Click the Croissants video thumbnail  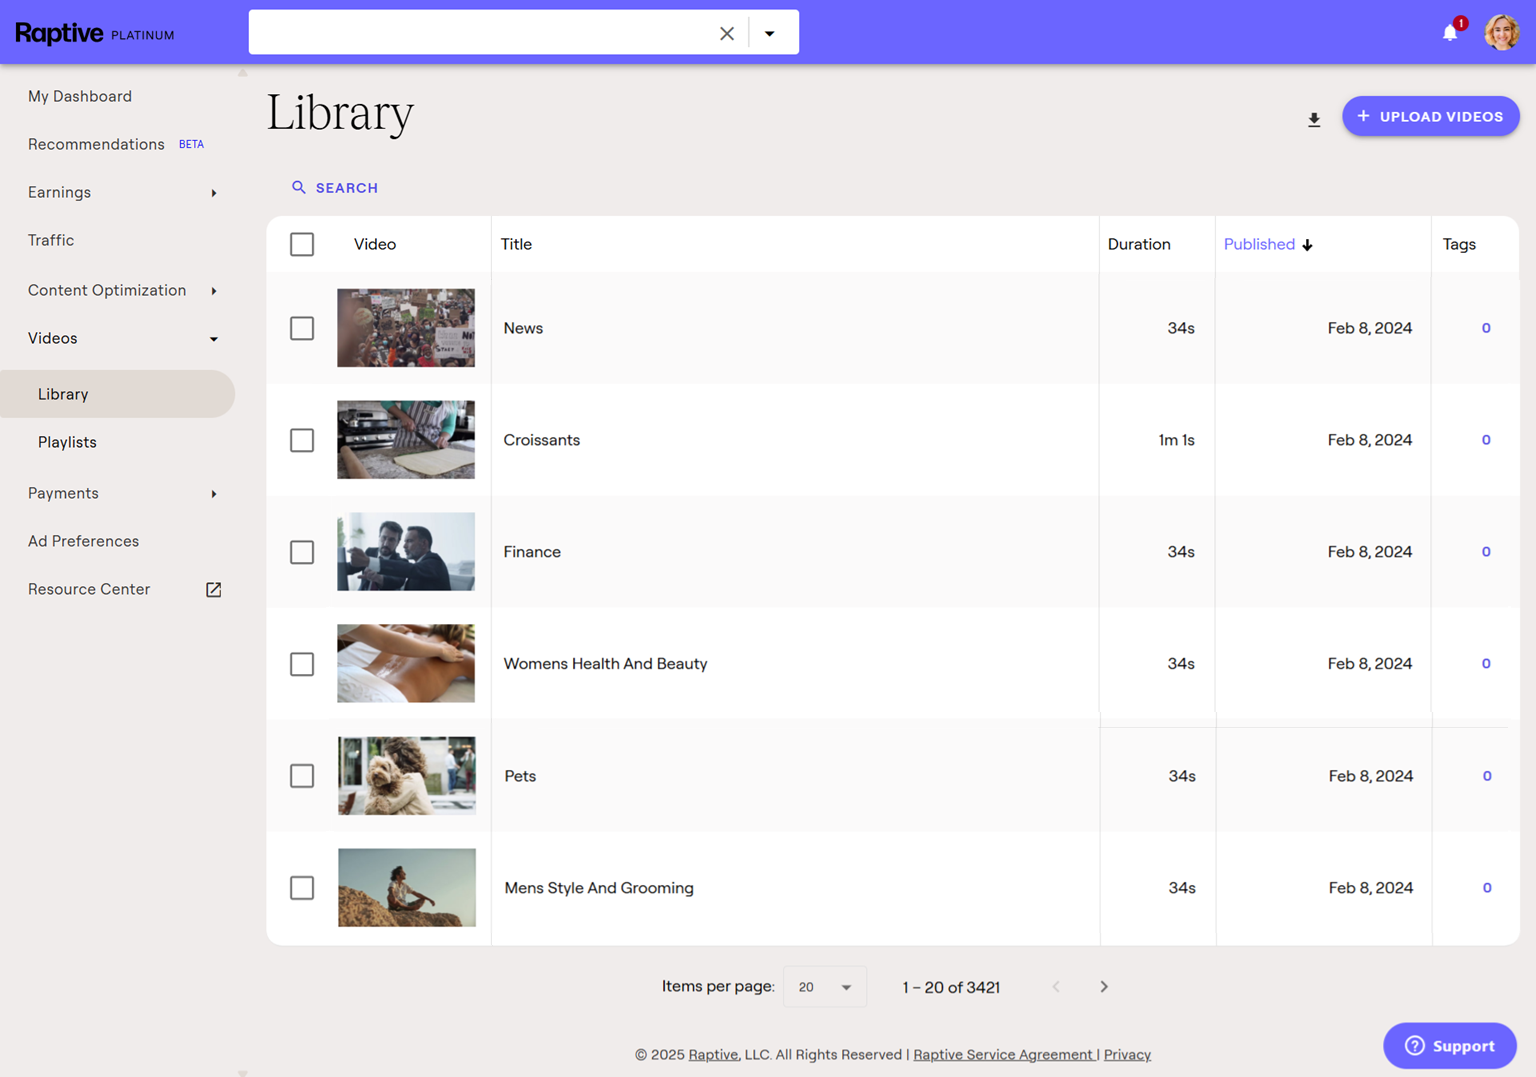(406, 440)
